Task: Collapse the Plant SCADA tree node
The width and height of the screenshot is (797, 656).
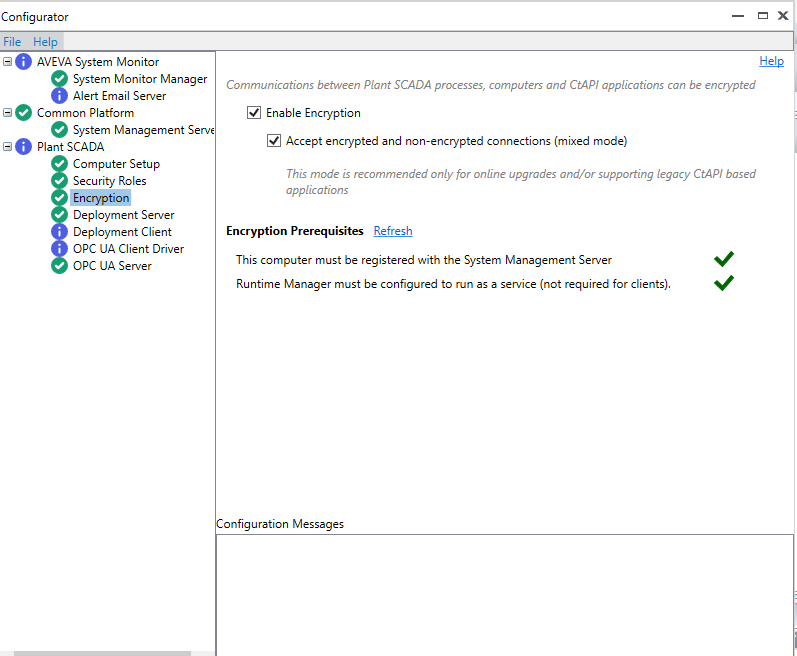Action: coord(8,147)
